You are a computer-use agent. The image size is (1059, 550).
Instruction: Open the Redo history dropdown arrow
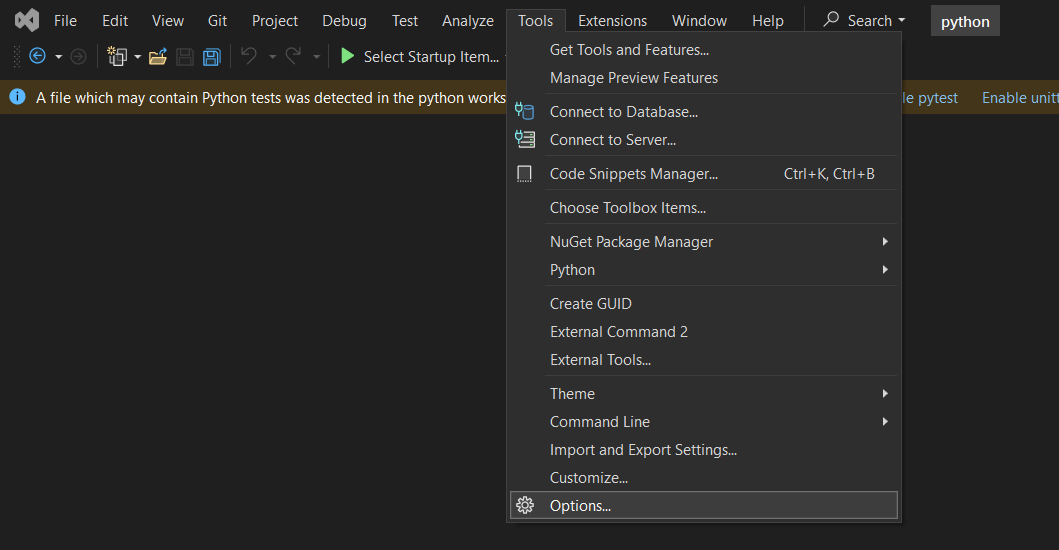click(x=316, y=57)
